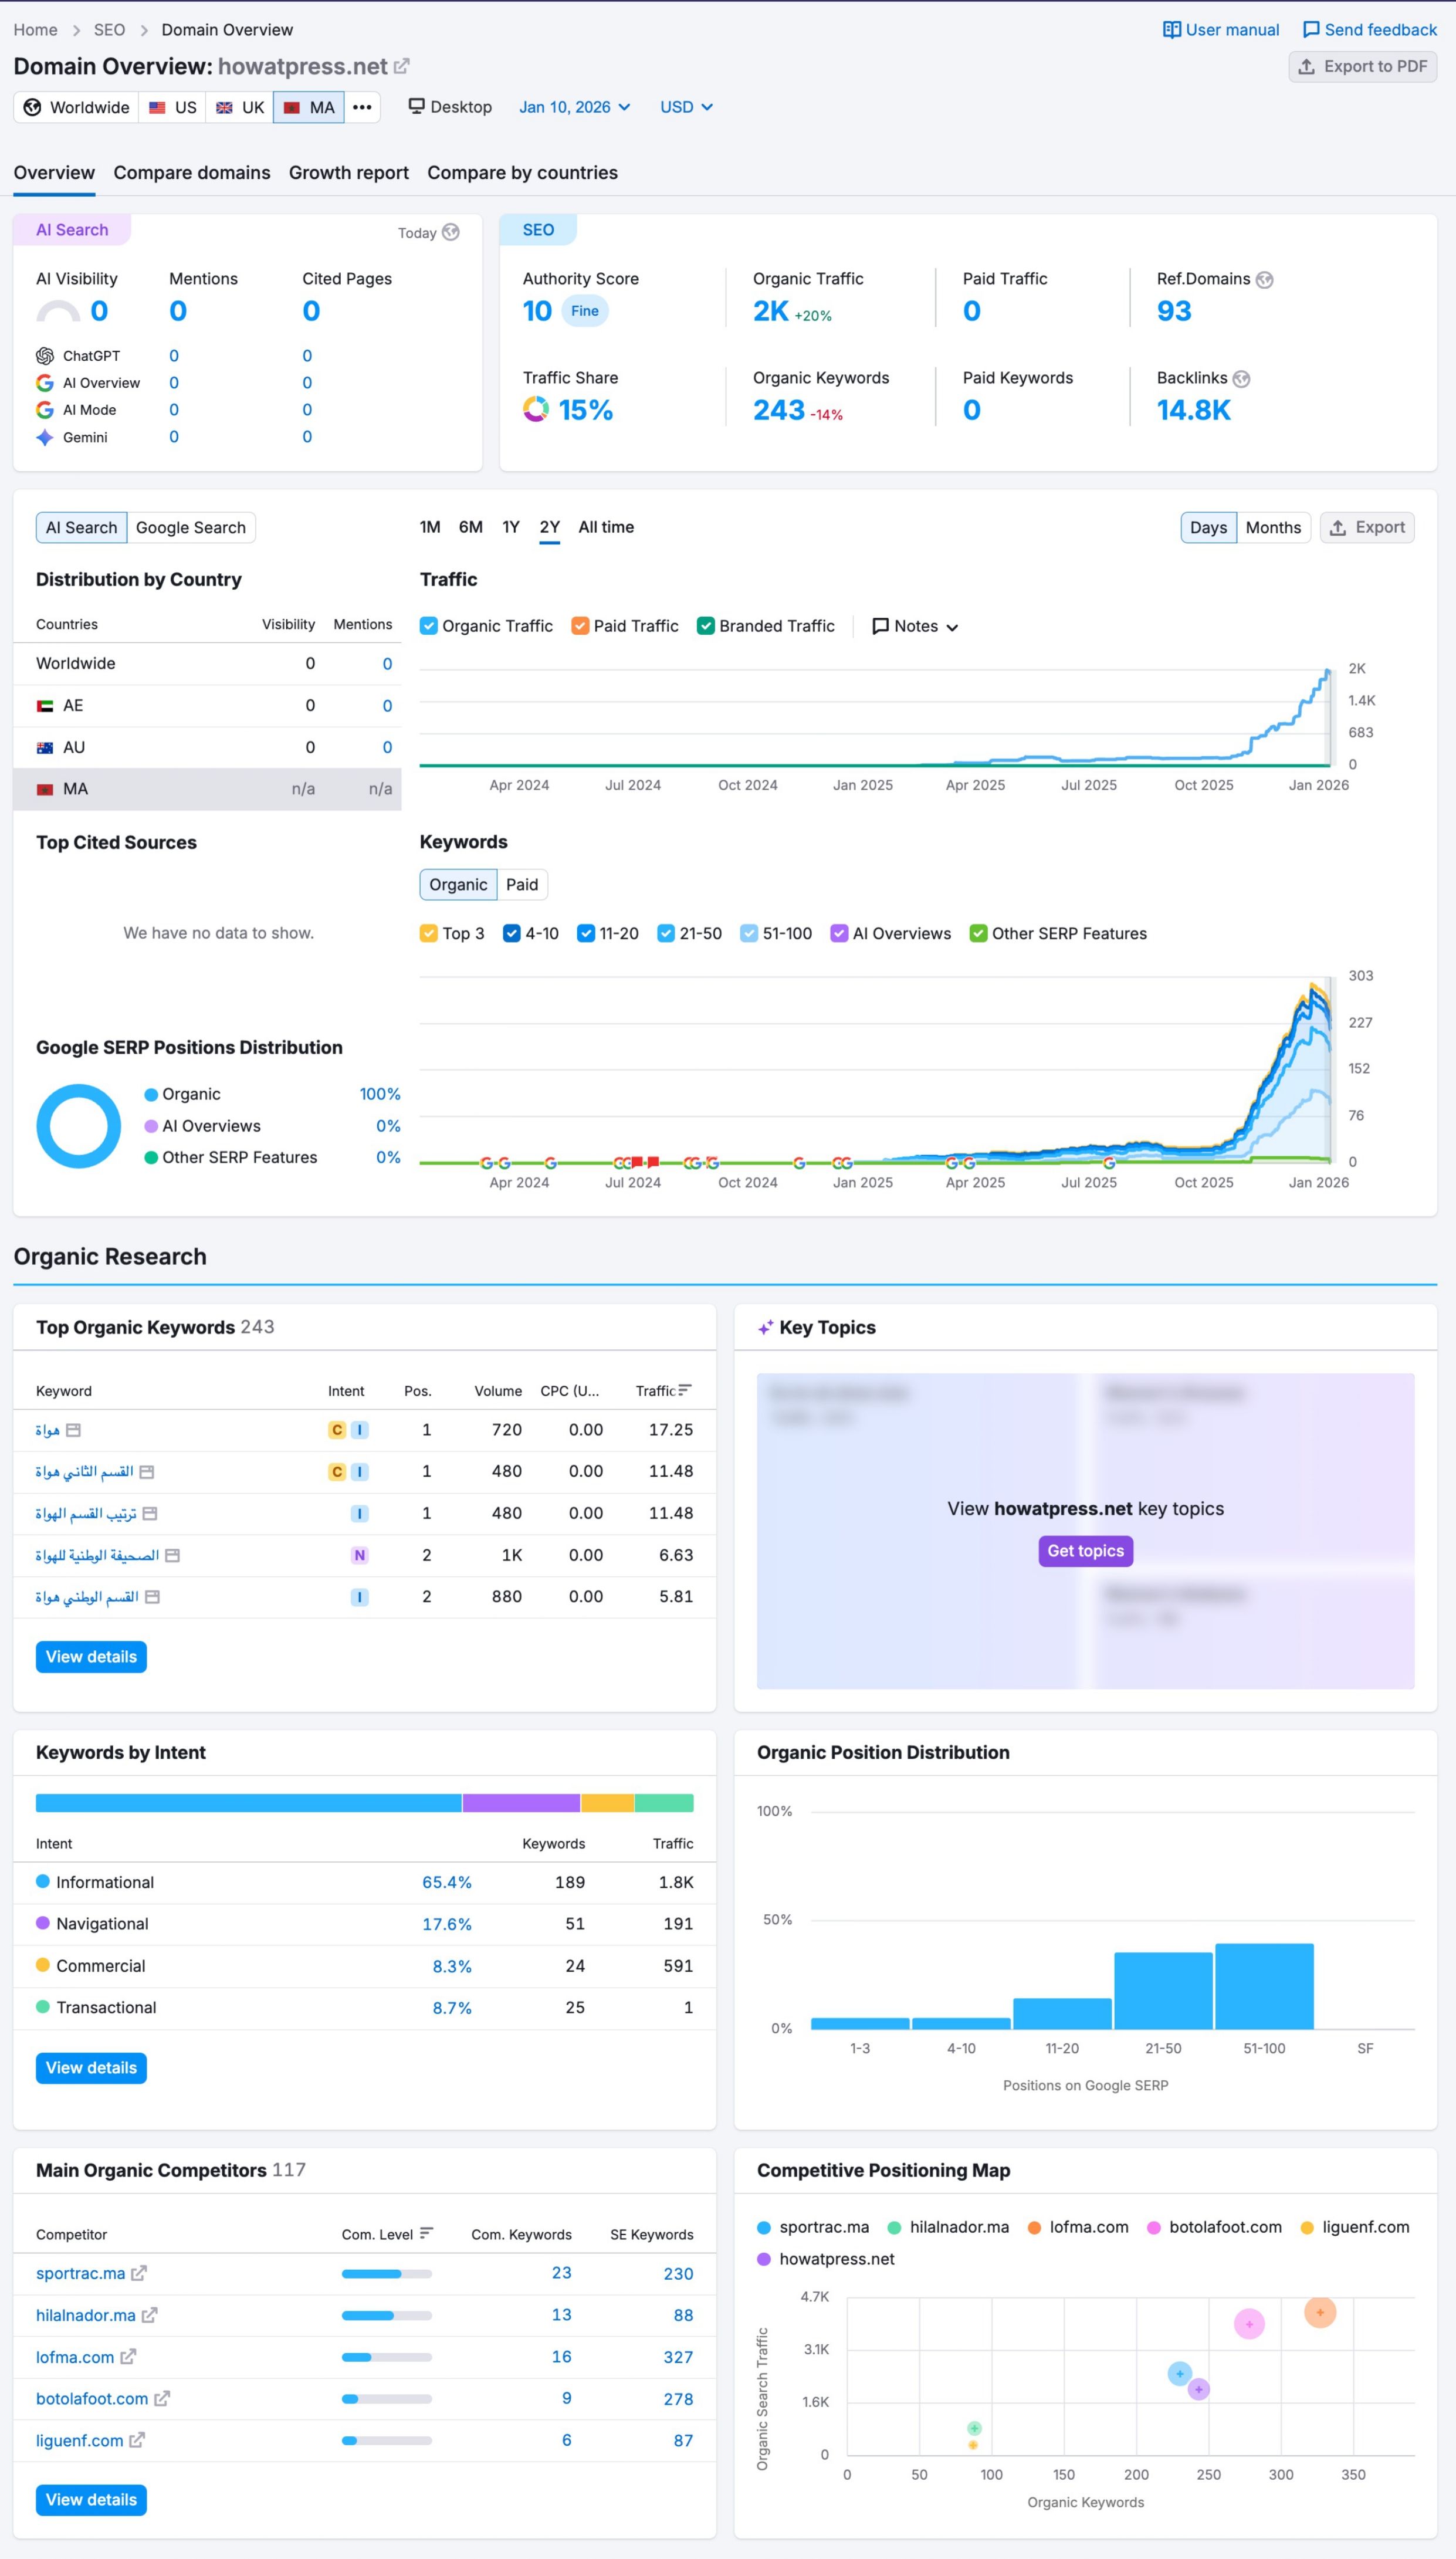This screenshot has height=2559, width=1456.
Task: Switch to the Compare domains tab
Action: coord(192,173)
